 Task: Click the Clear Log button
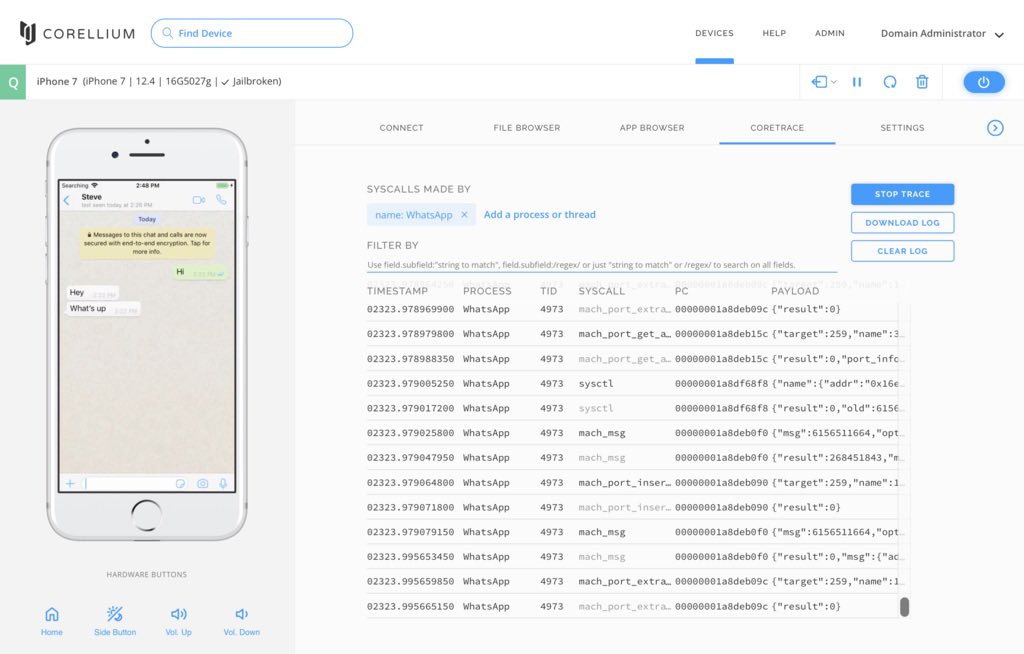(902, 251)
